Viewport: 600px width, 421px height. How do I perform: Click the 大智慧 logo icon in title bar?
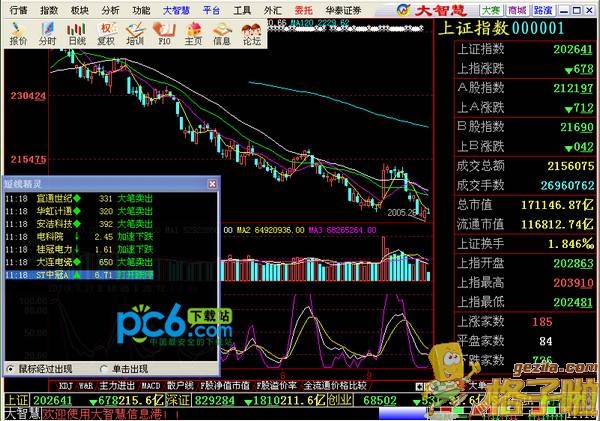pos(403,10)
